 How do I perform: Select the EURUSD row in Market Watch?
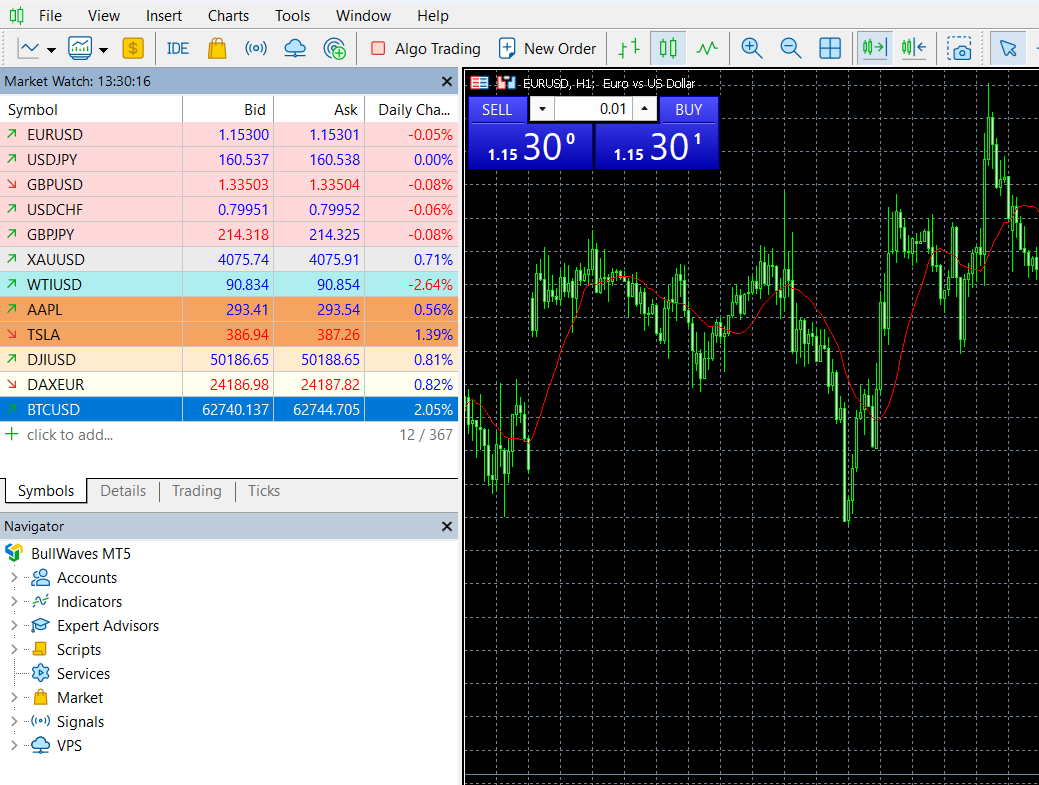coord(229,134)
